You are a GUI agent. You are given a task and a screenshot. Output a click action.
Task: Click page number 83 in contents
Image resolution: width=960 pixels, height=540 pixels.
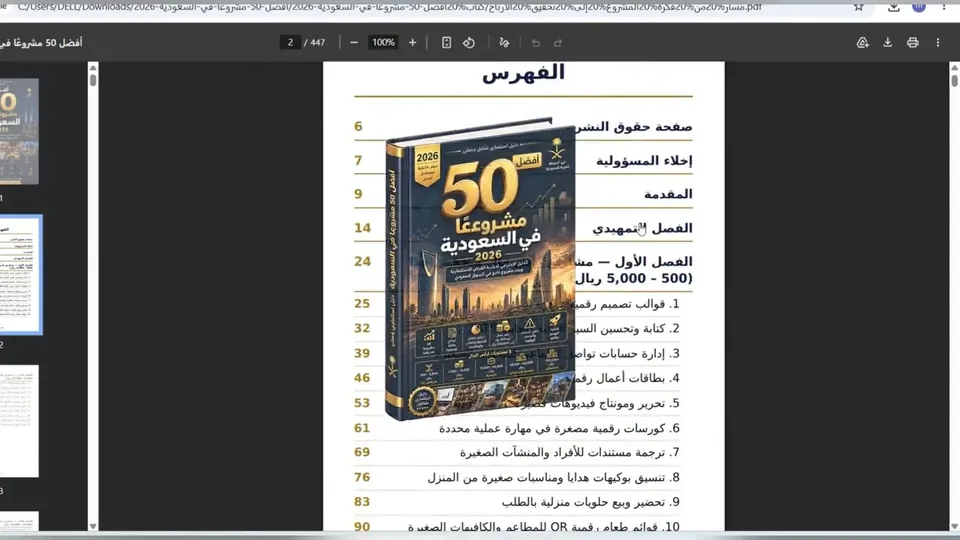click(x=362, y=502)
